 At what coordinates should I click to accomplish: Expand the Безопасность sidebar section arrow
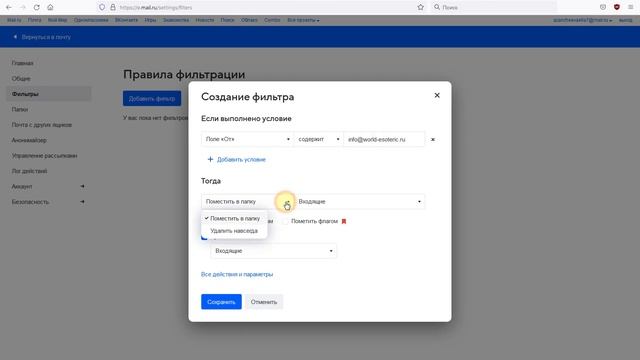point(82,202)
